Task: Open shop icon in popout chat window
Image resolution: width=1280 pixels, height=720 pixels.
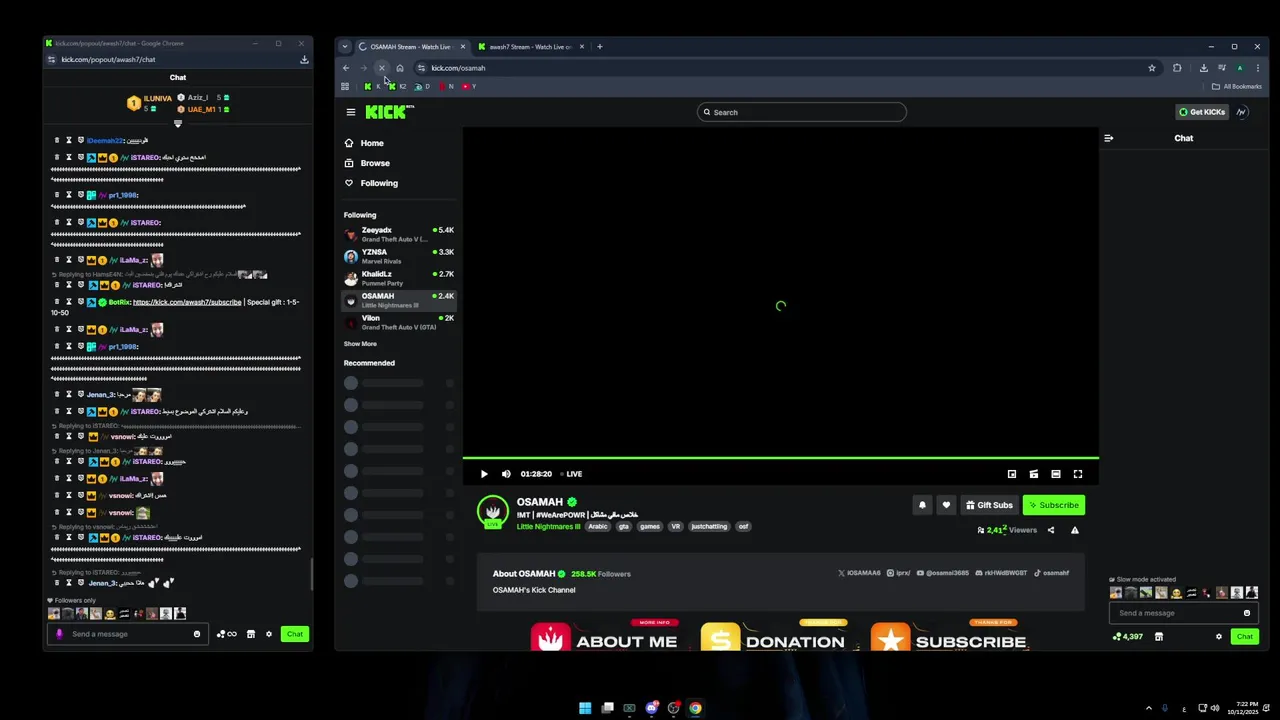Action: (x=251, y=634)
